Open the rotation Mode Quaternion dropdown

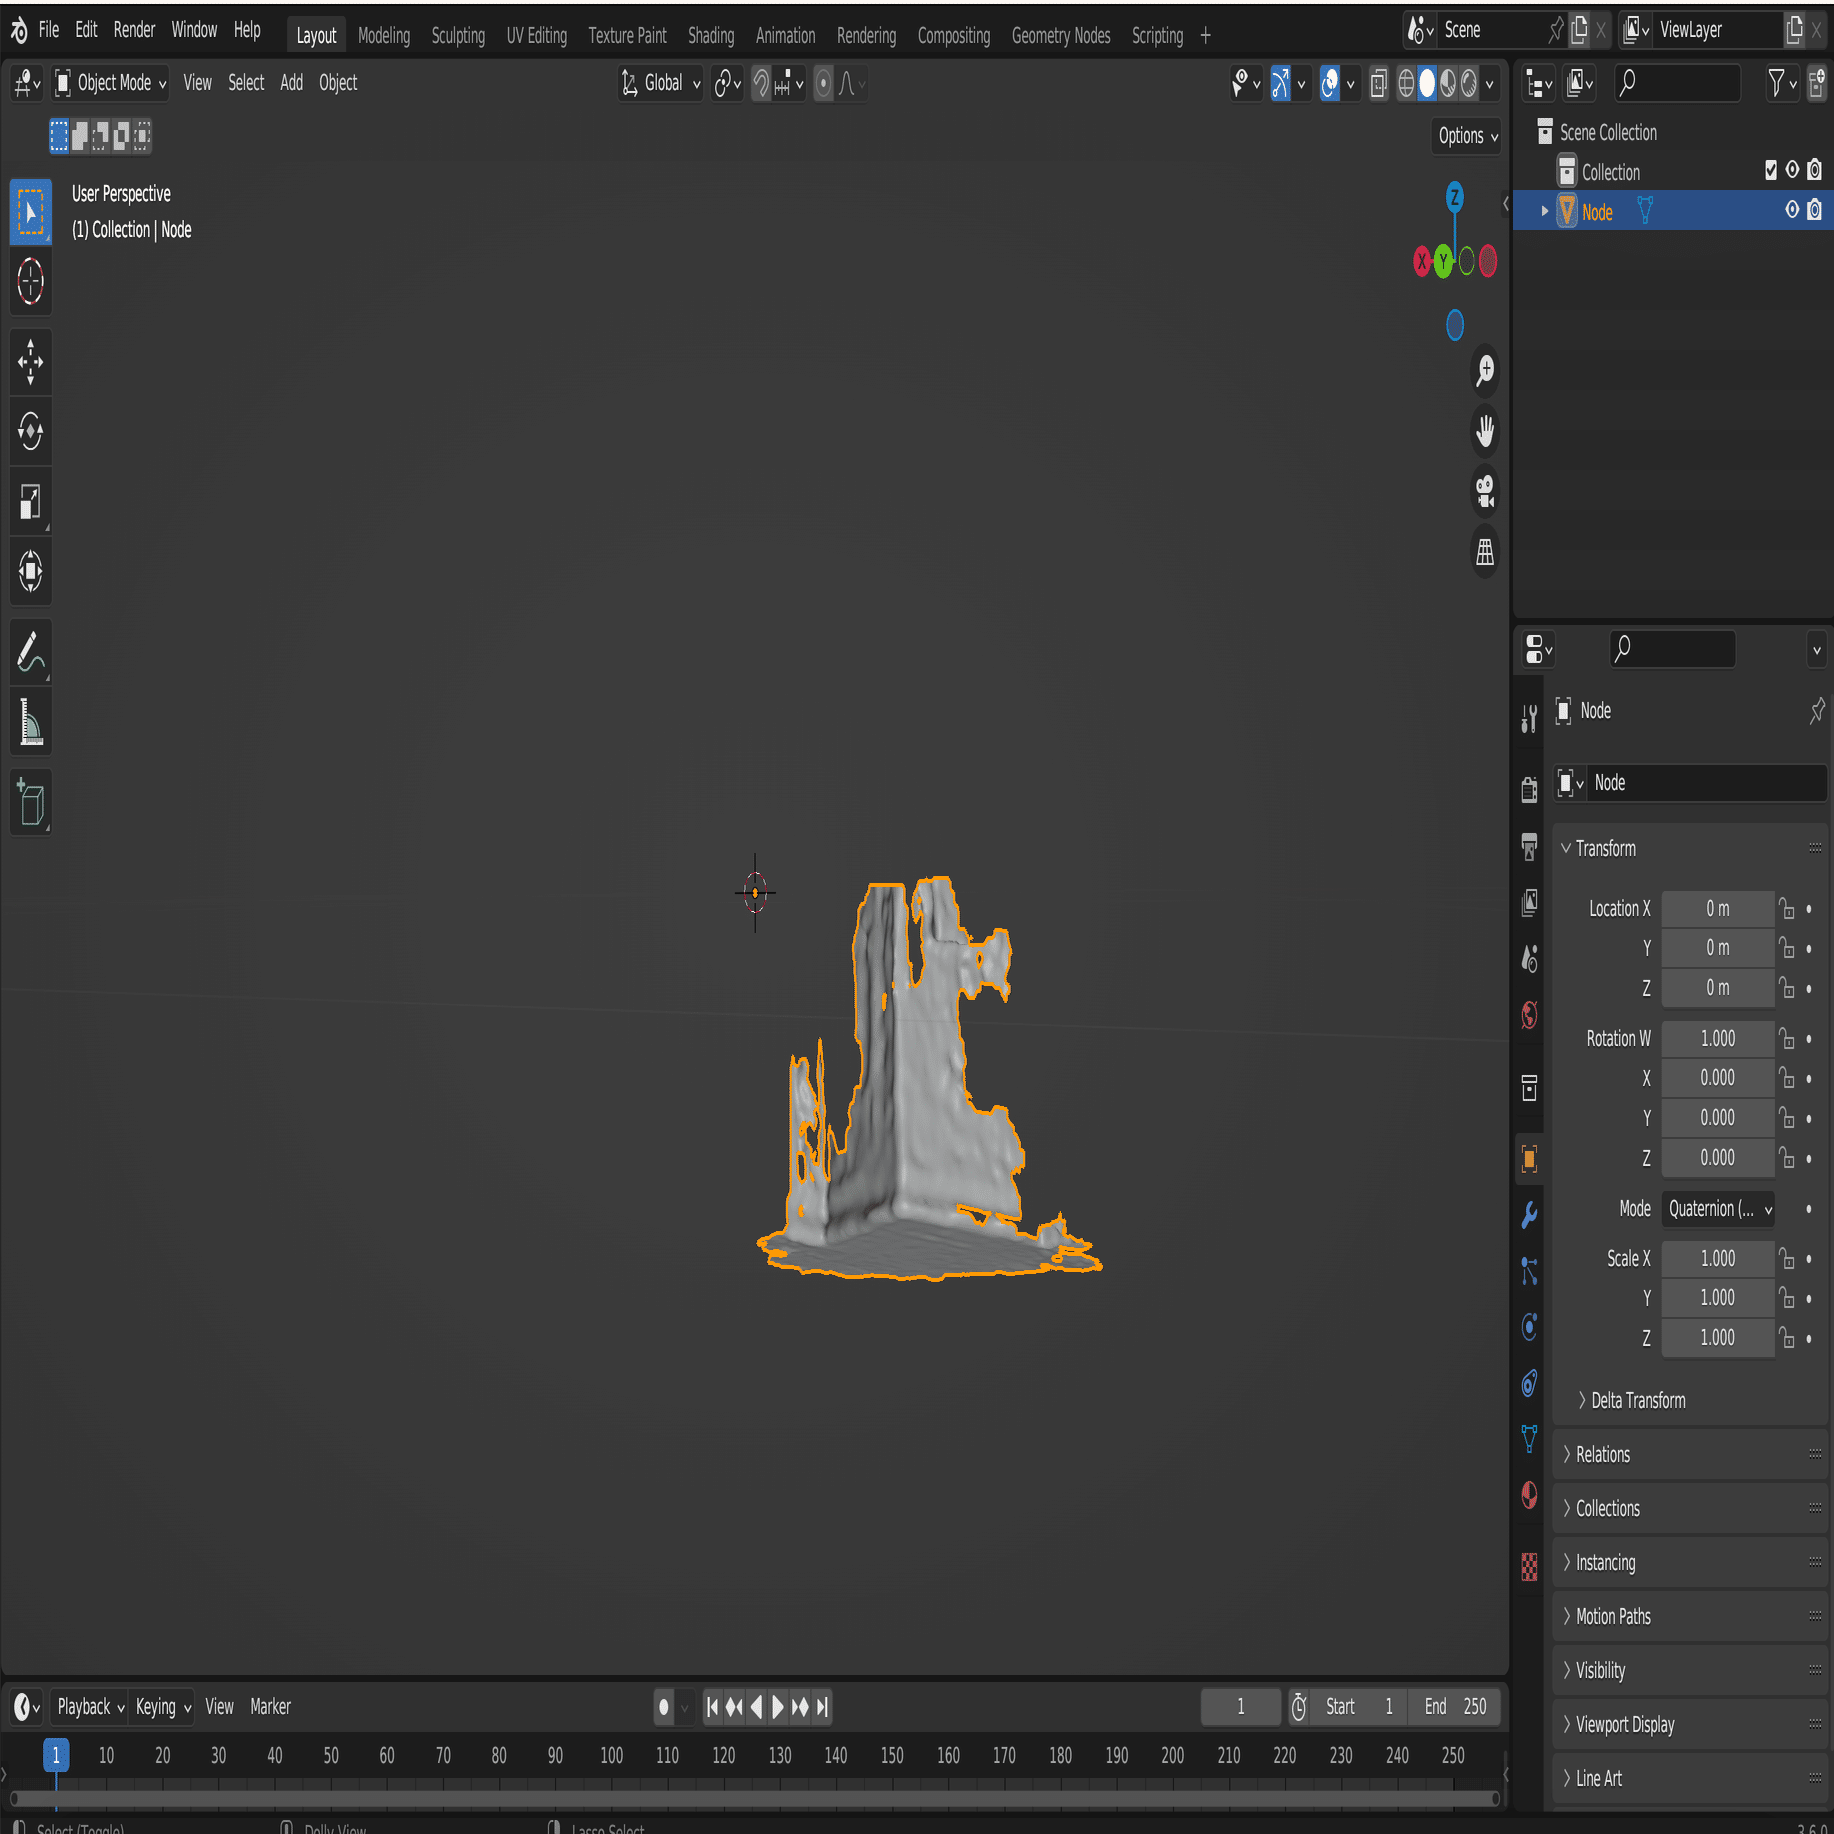point(1718,1209)
